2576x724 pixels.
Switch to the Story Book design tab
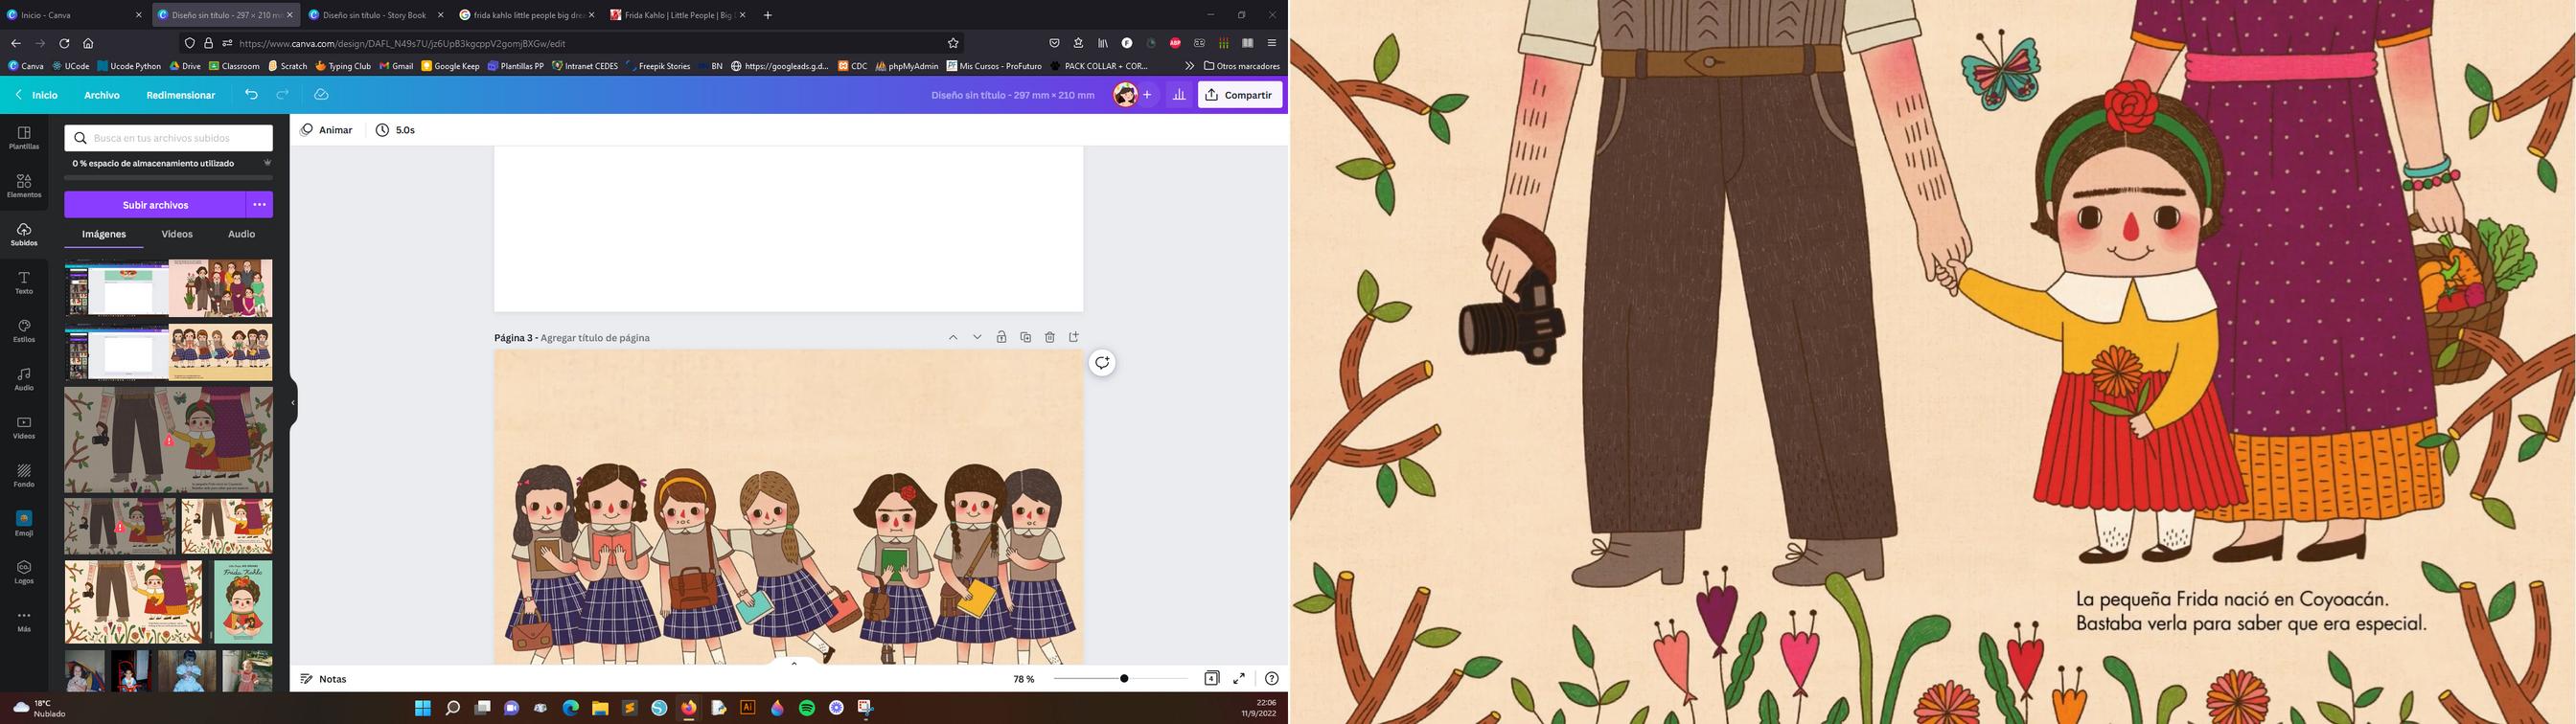coord(376,15)
